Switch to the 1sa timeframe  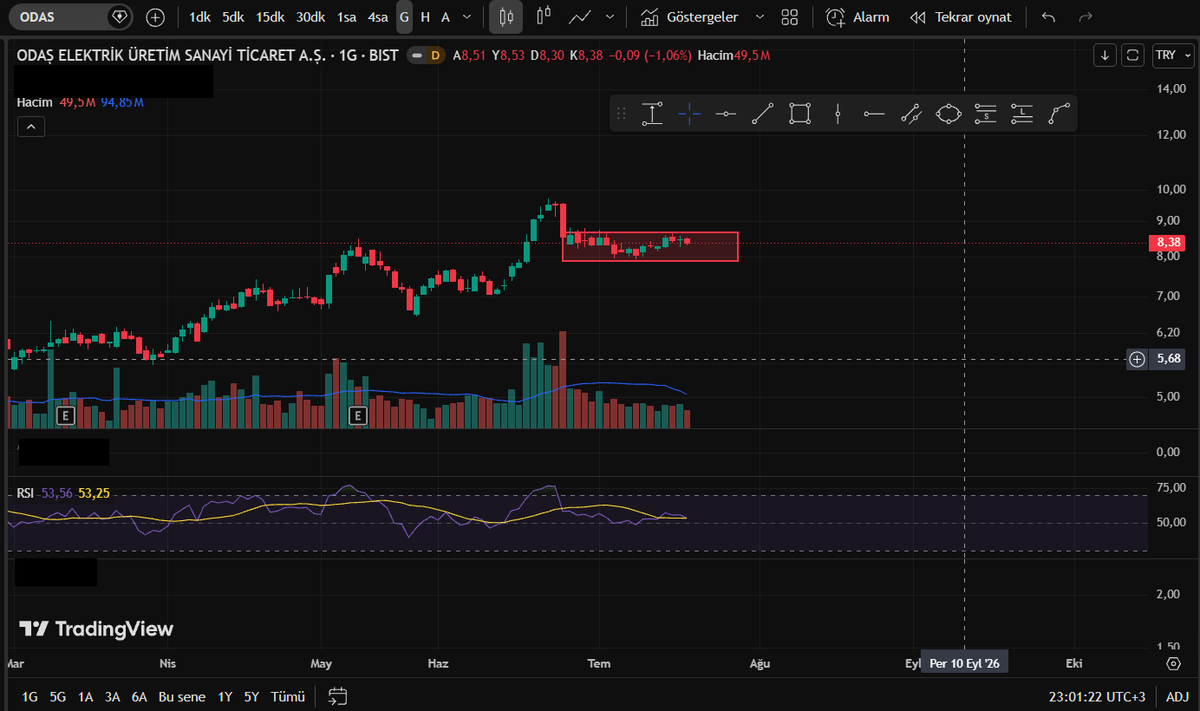(x=346, y=17)
